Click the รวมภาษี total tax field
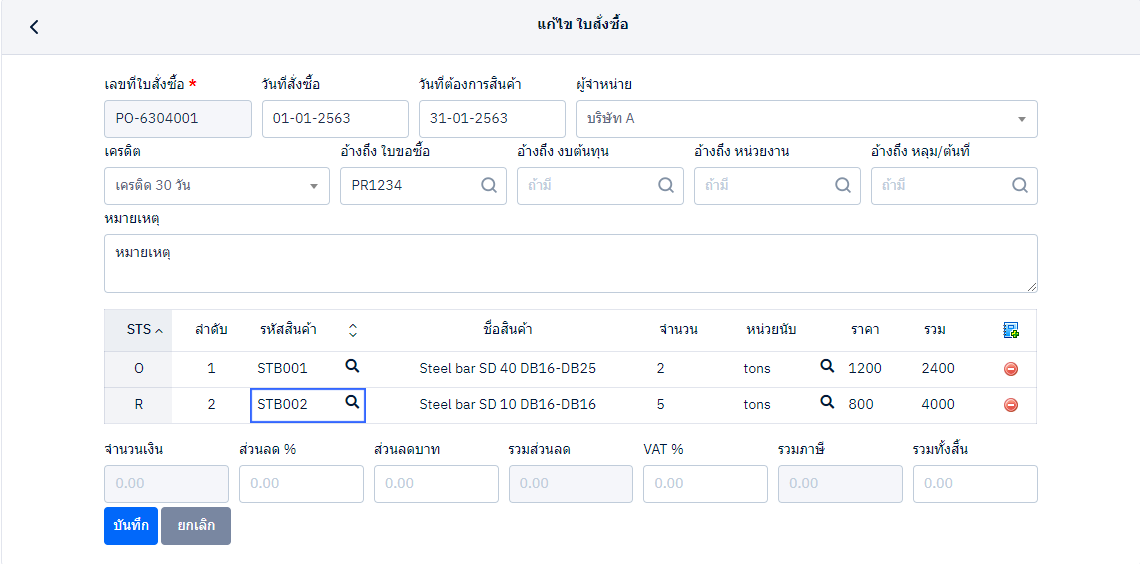 point(840,484)
